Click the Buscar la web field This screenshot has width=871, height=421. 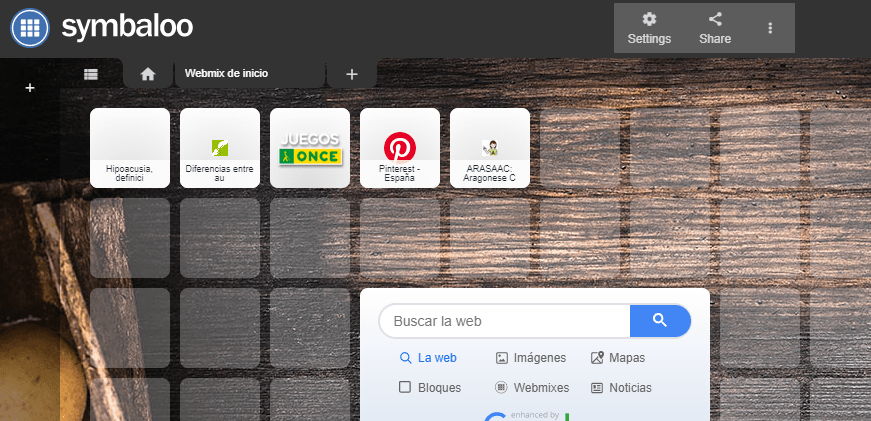505,321
